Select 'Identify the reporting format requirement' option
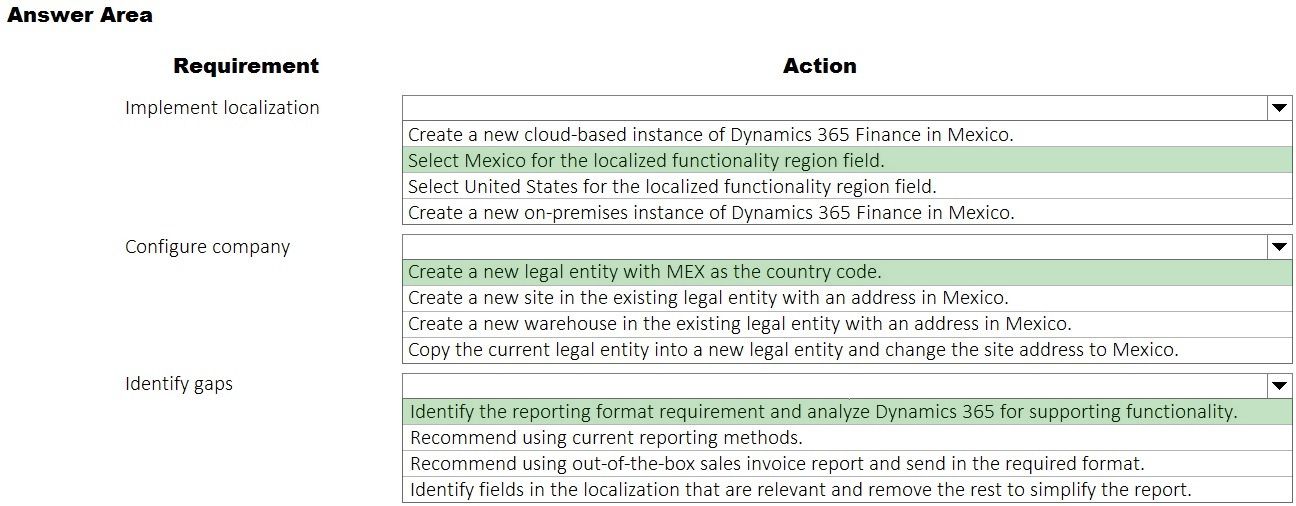This screenshot has height=506, width=1296. (847, 411)
